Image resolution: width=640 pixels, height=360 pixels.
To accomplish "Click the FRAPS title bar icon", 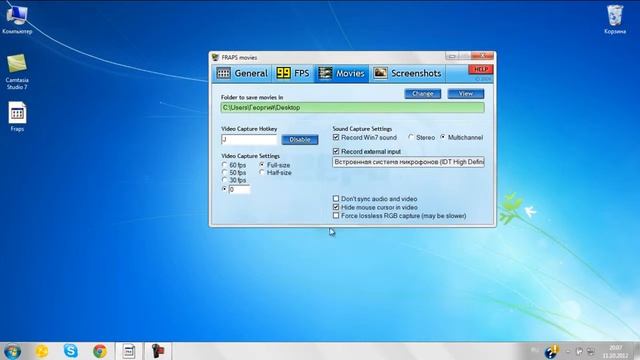I will click(x=215, y=58).
